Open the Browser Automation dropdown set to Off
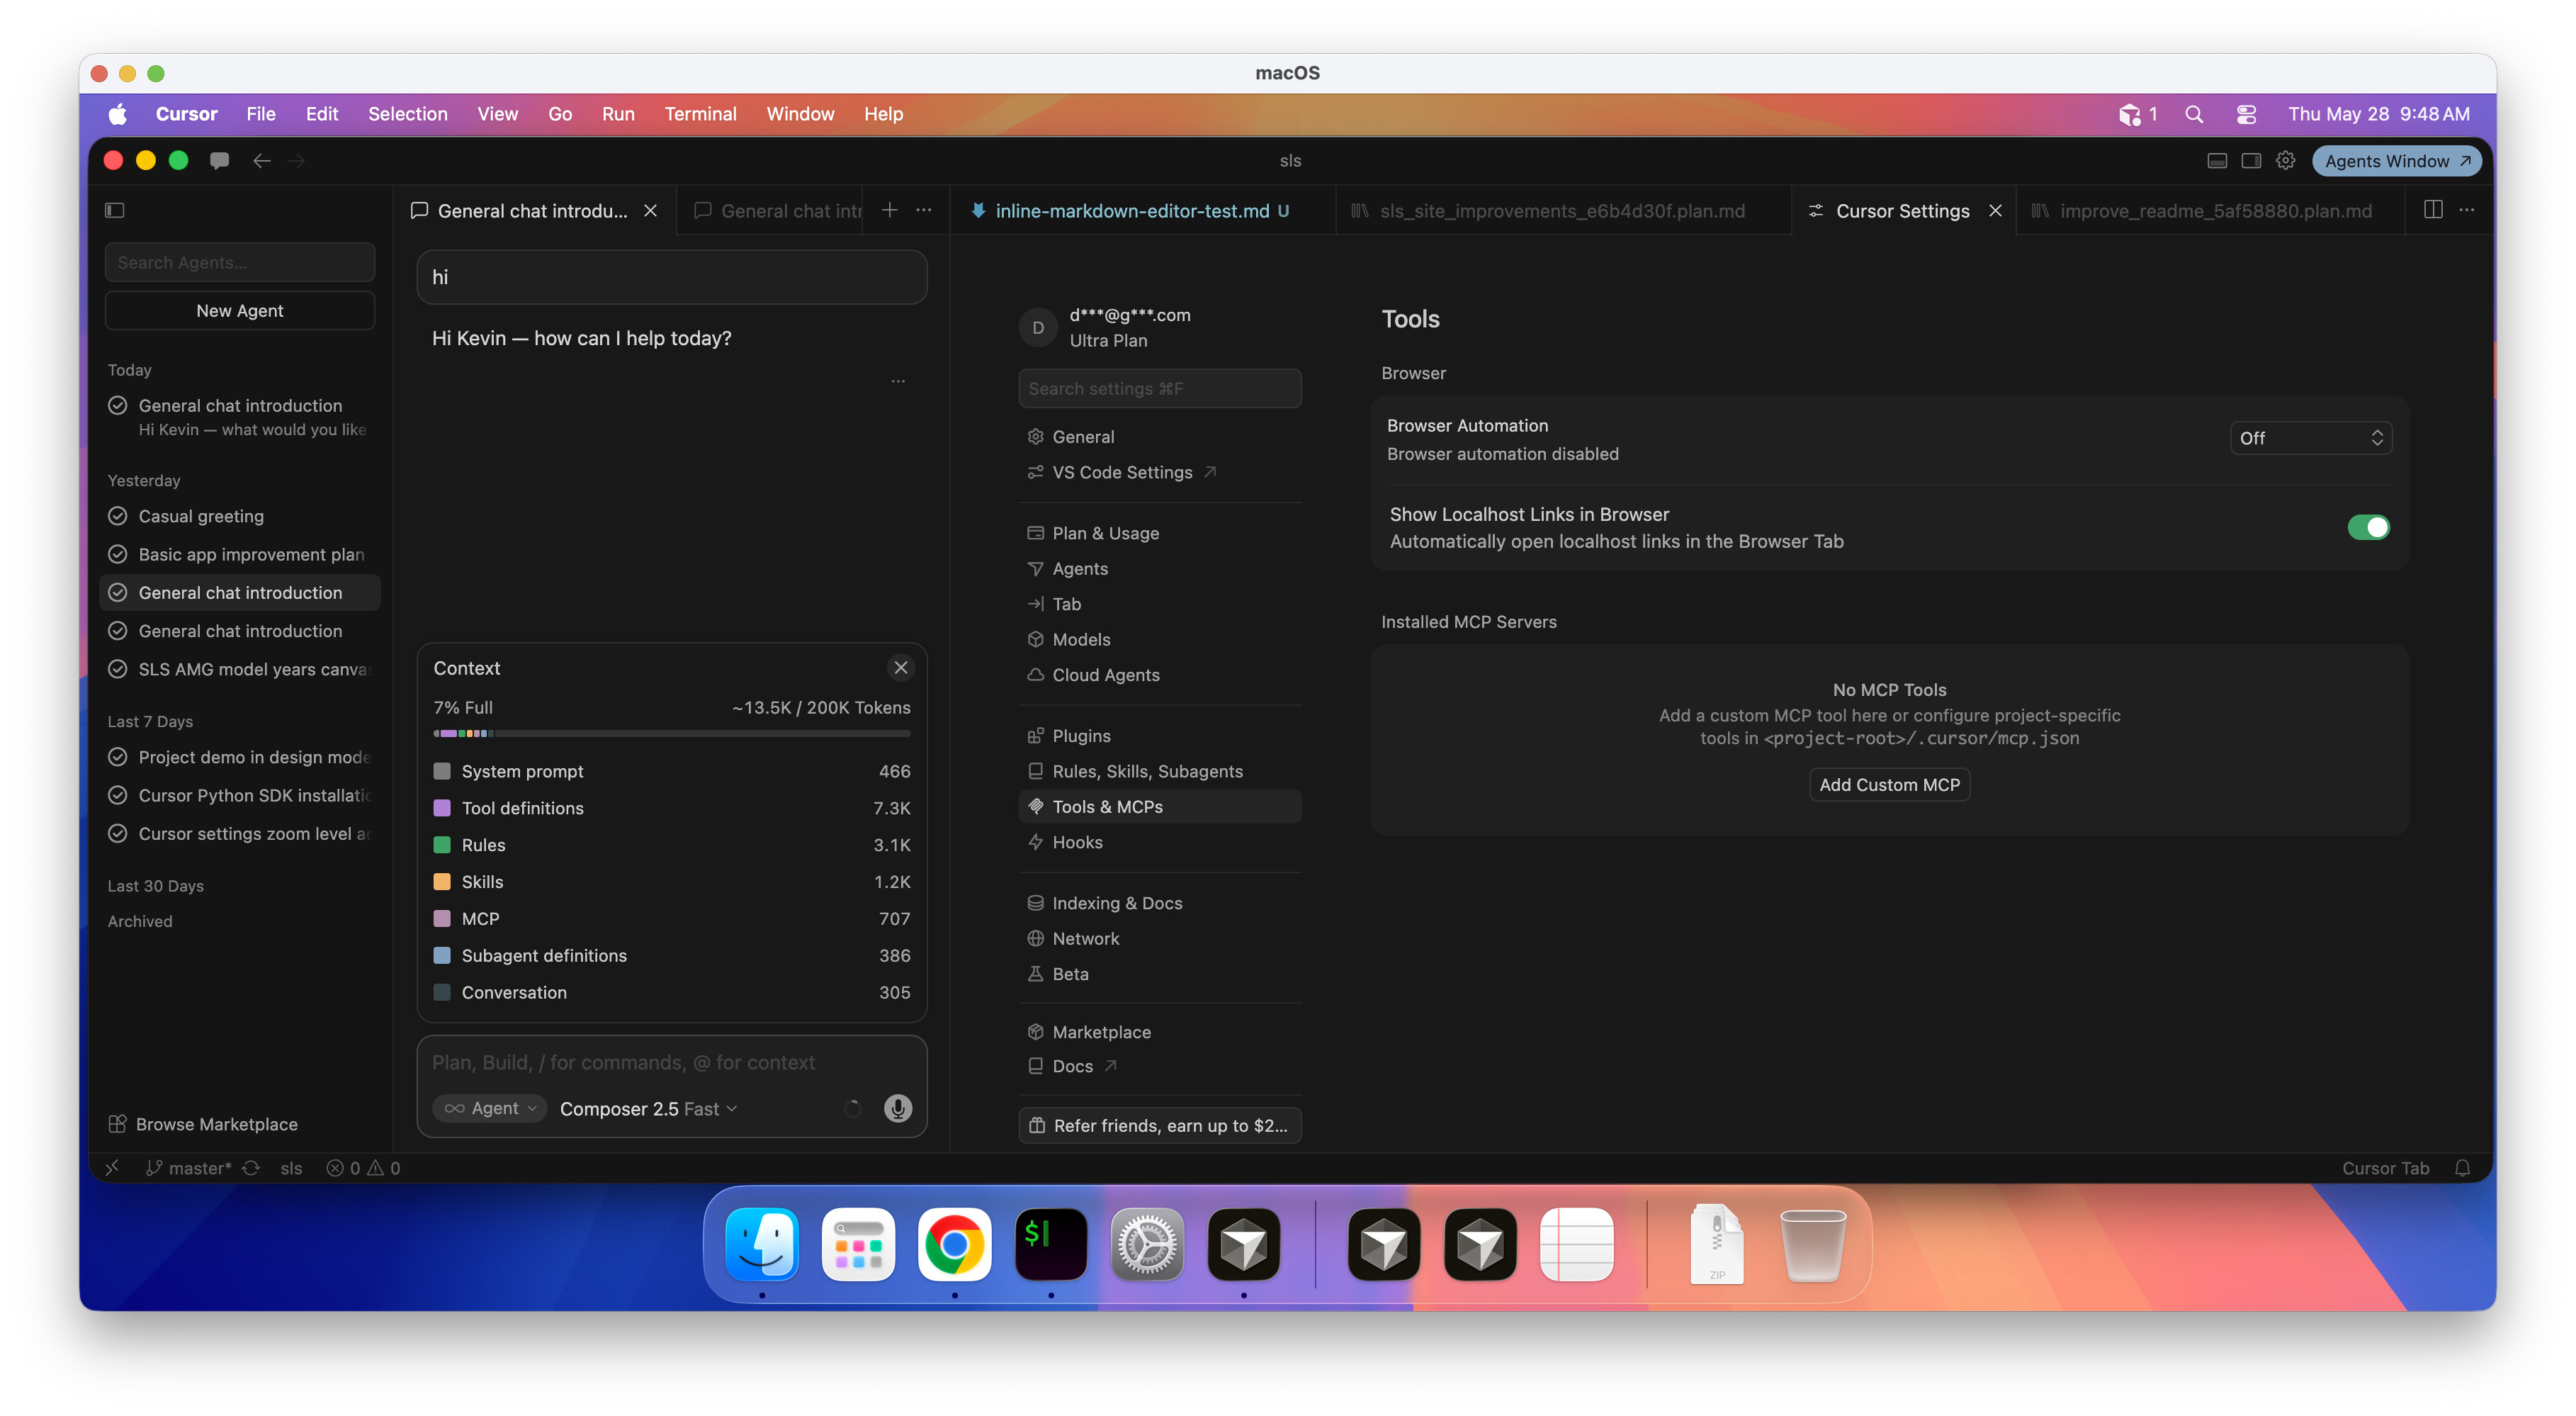The image size is (2576, 1416). click(2310, 438)
